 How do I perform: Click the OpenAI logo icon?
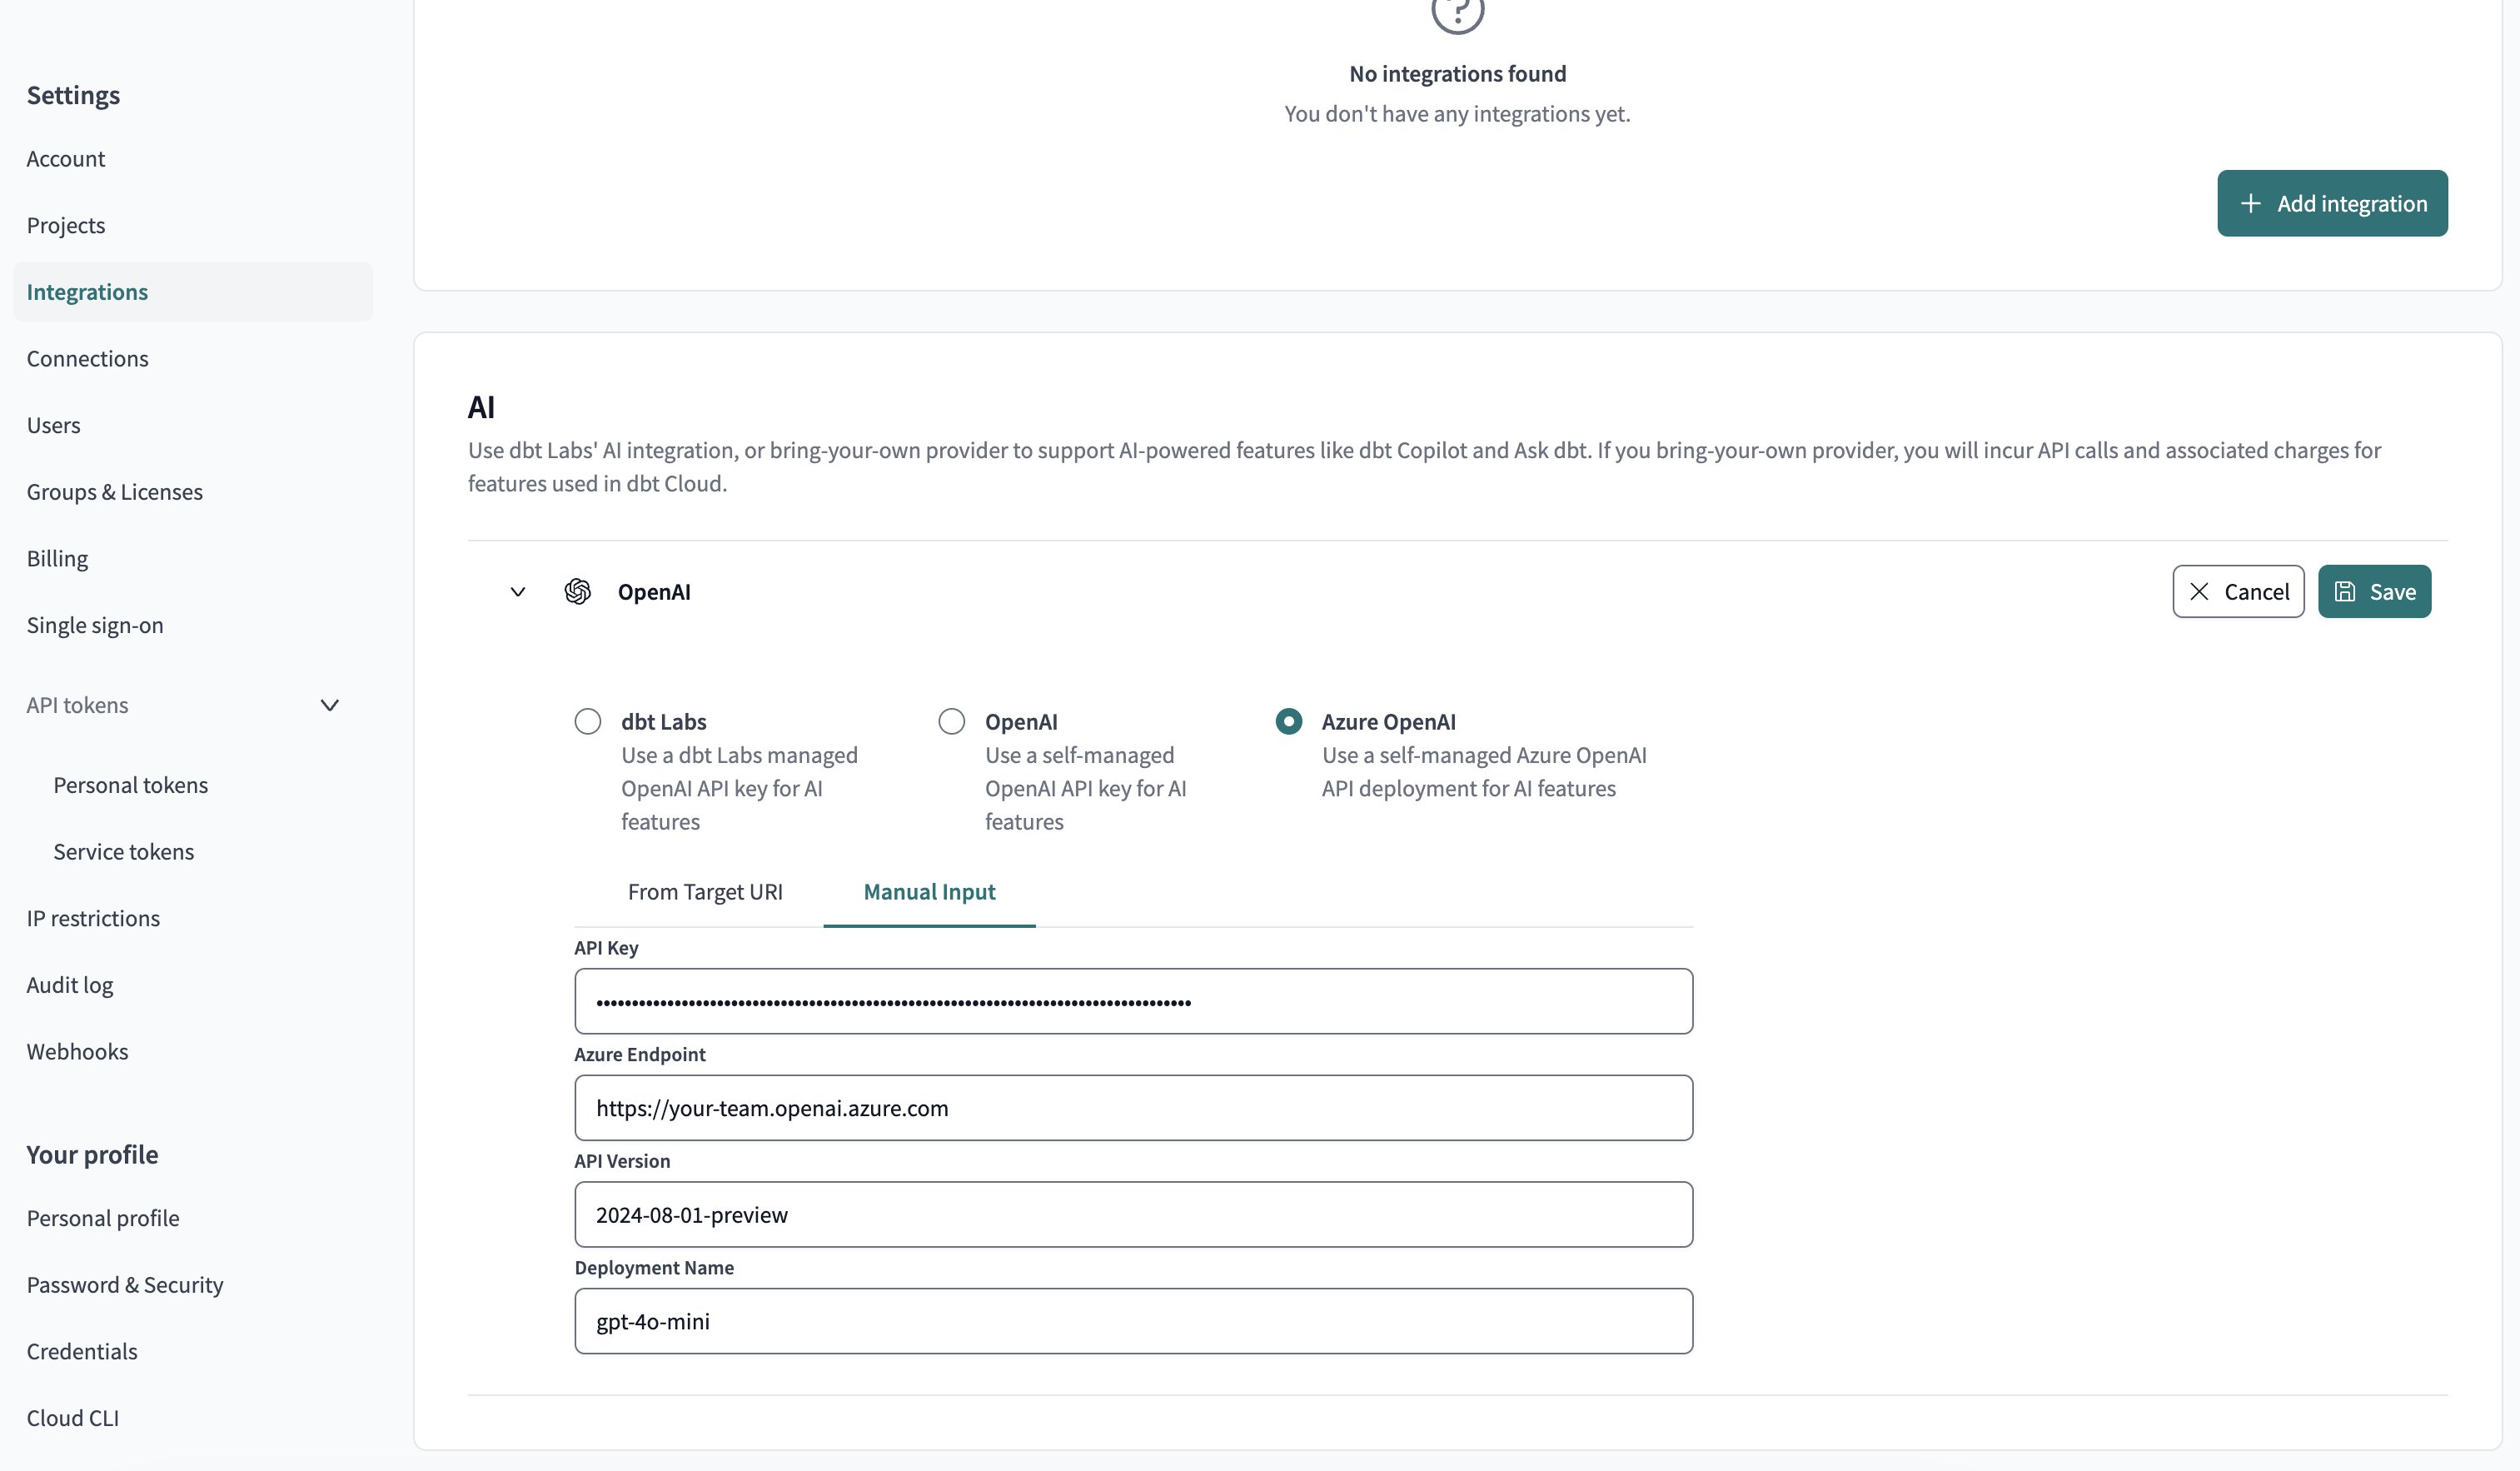[578, 592]
